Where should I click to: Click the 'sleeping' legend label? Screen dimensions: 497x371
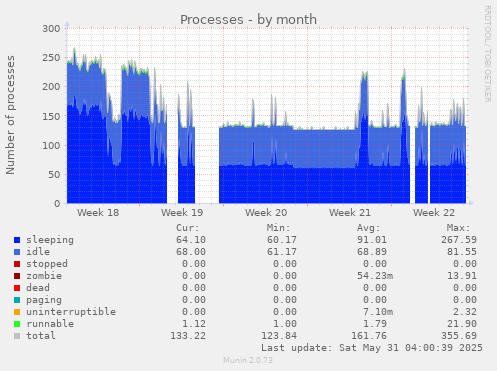tap(50, 240)
